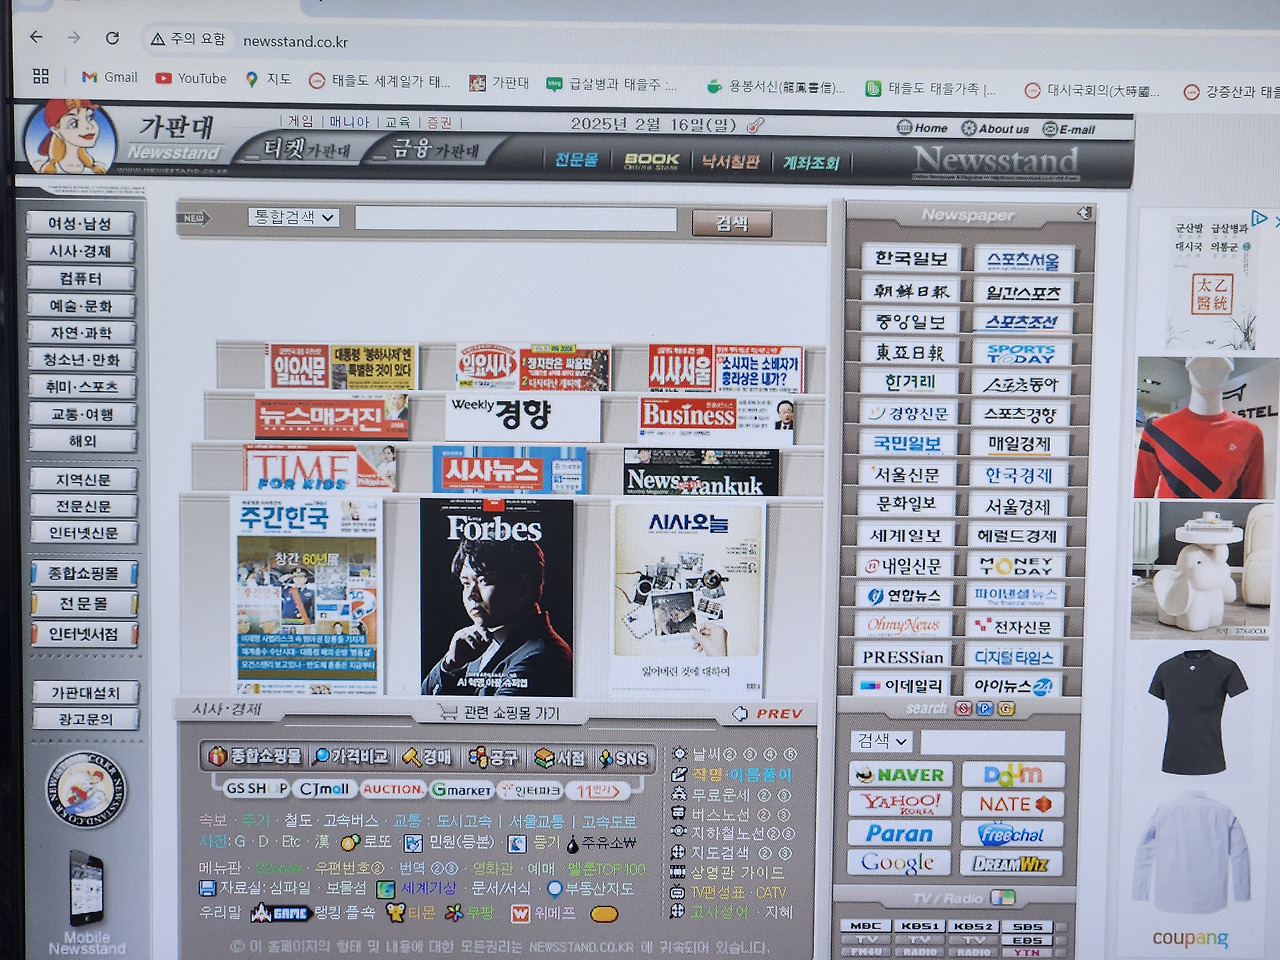Collapse the Newspaper panel arrow icon
The height and width of the screenshot is (960, 1280).
(1084, 213)
